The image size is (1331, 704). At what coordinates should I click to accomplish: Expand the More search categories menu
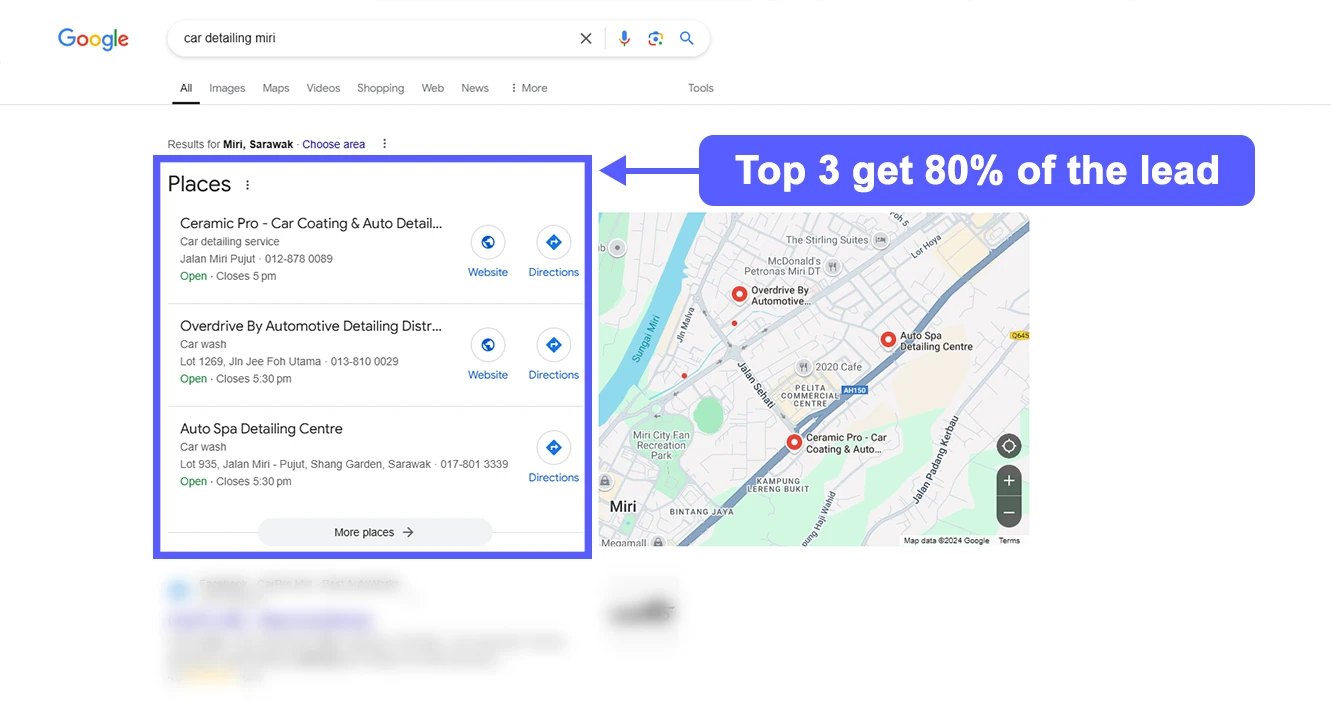pos(528,88)
